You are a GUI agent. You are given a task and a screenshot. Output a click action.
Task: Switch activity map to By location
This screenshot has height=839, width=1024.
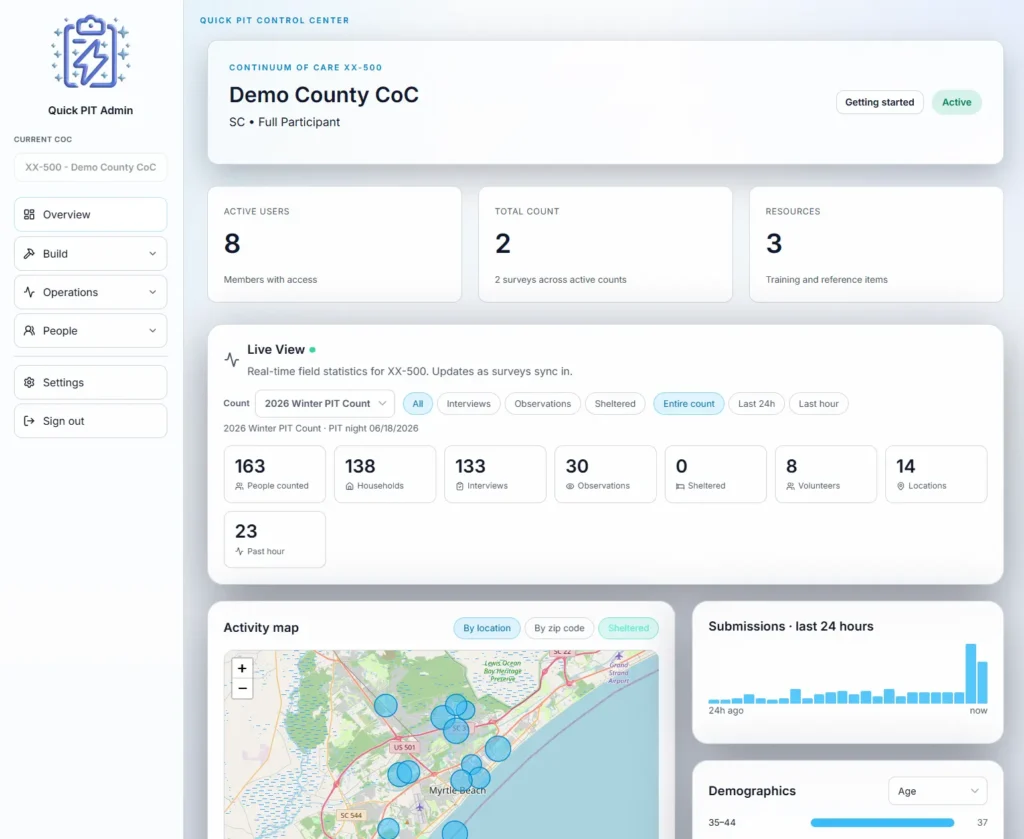pyautogui.click(x=487, y=628)
